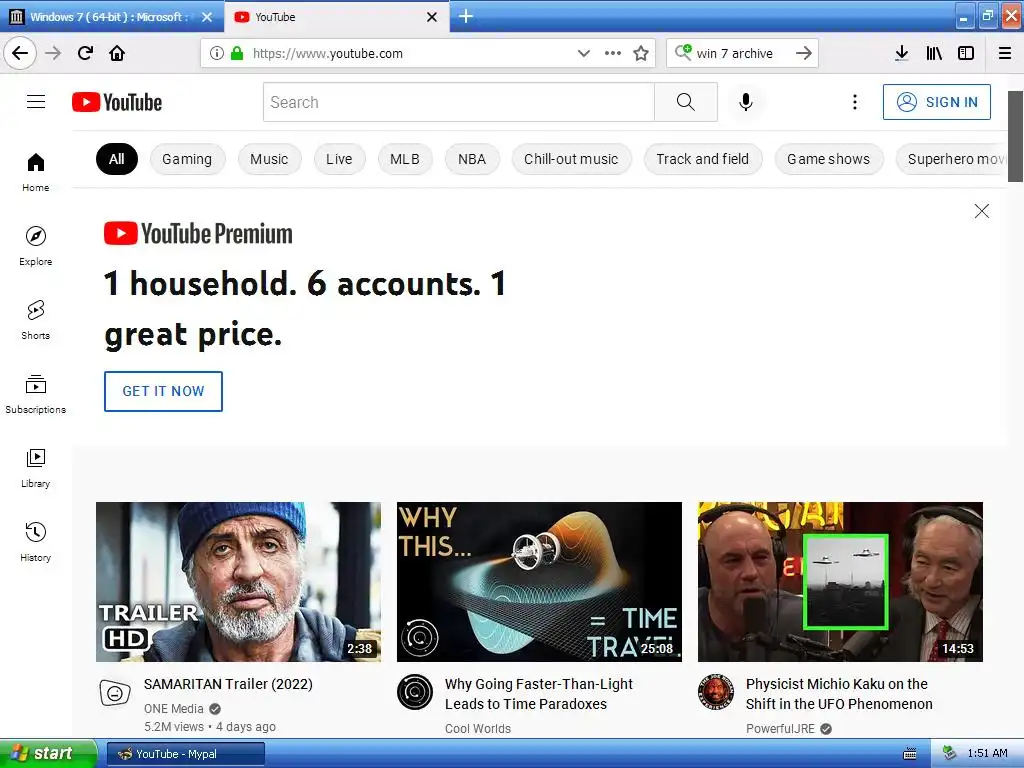The width and height of the screenshot is (1024, 768).
Task: Open the YouTube guide hamburger menu
Action: click(x=36, y=102)
